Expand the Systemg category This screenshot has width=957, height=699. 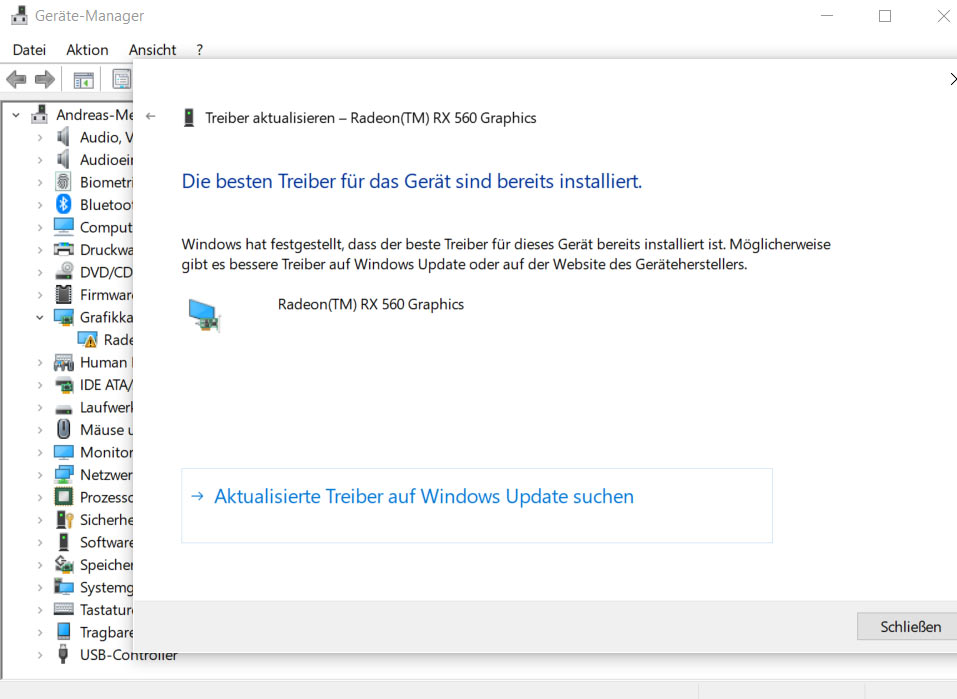40,587
